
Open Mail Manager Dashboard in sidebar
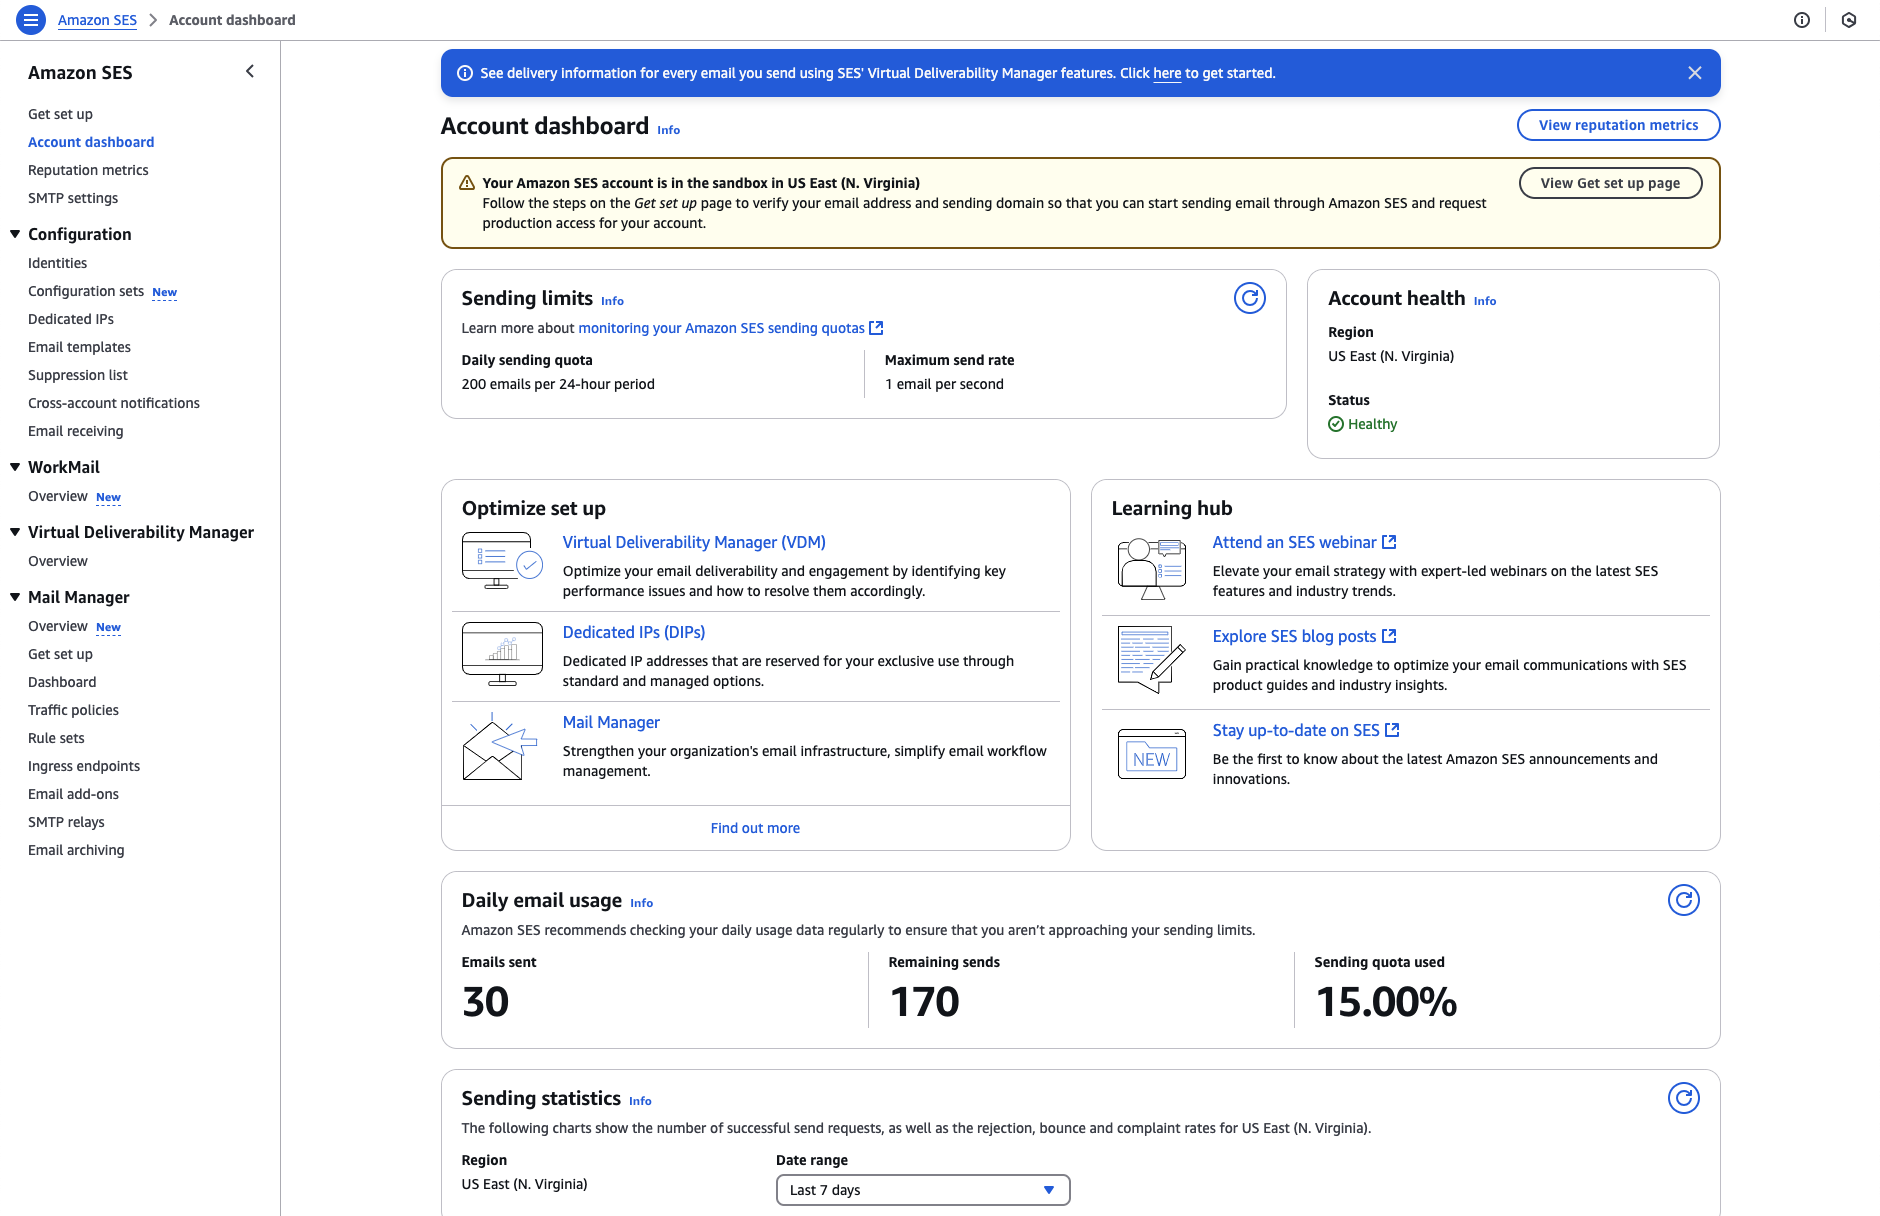click(x=62, y=682)
